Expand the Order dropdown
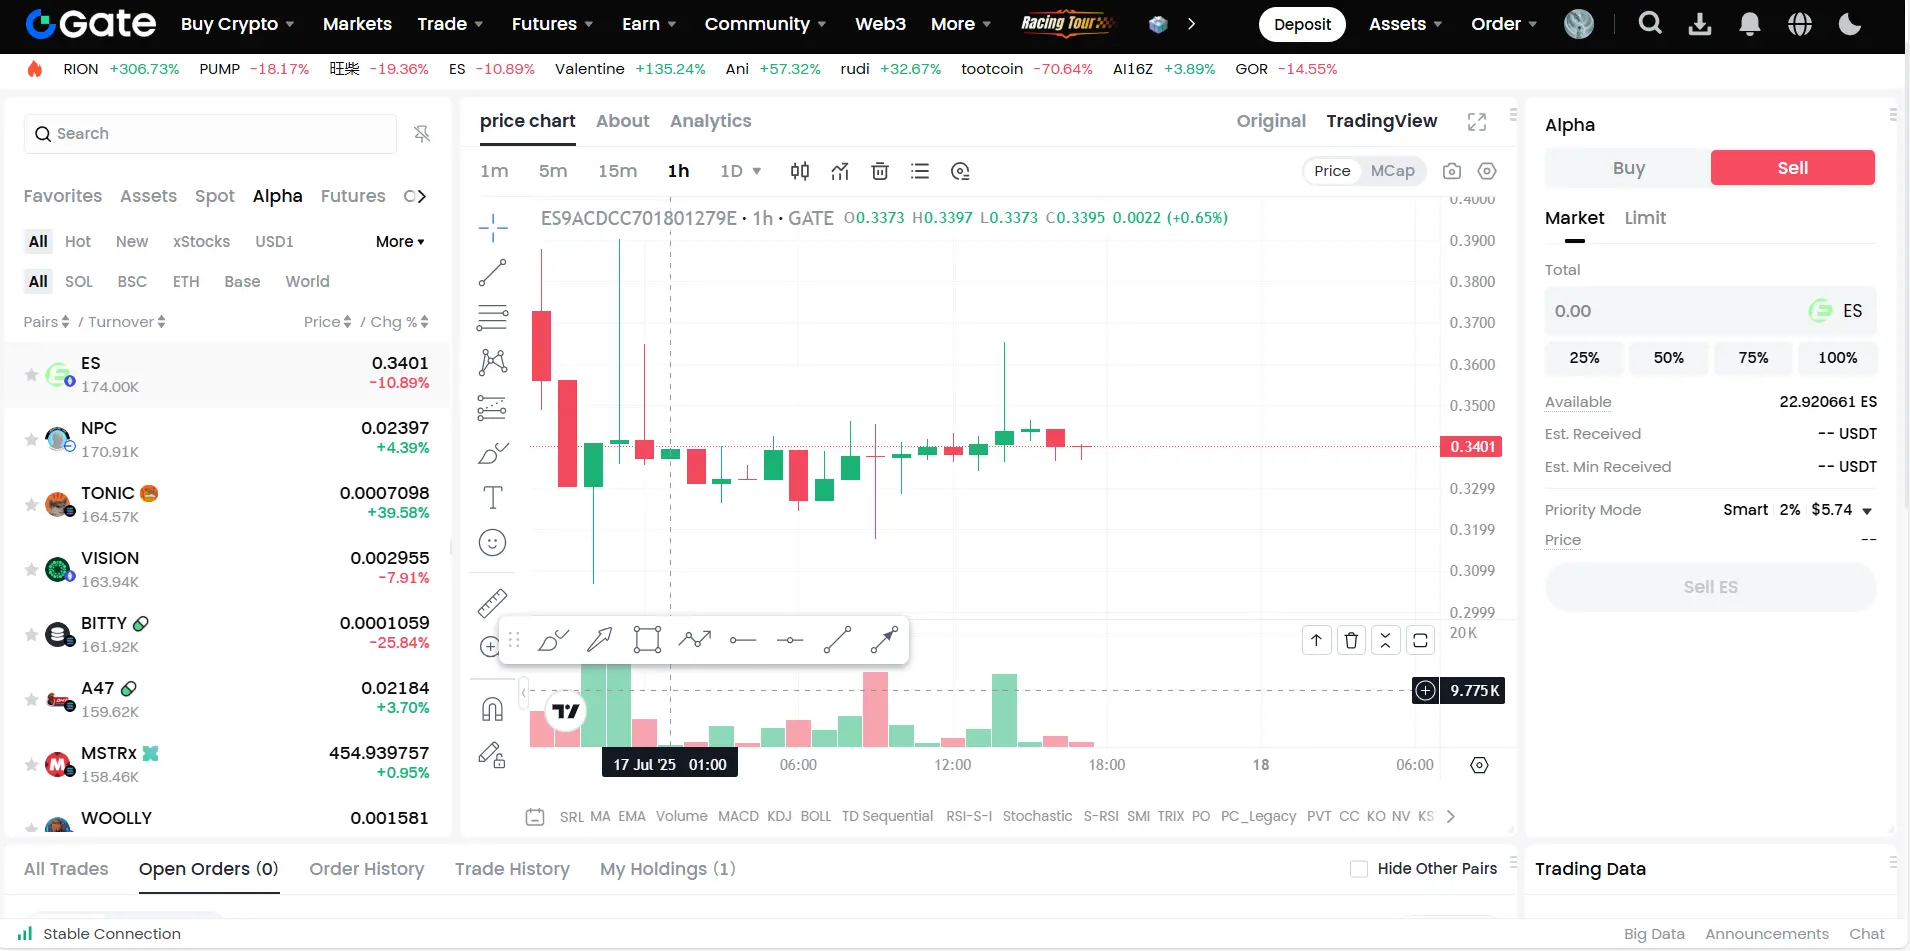The height and width of the screenshot is (951, 1910). [1504, 23]
